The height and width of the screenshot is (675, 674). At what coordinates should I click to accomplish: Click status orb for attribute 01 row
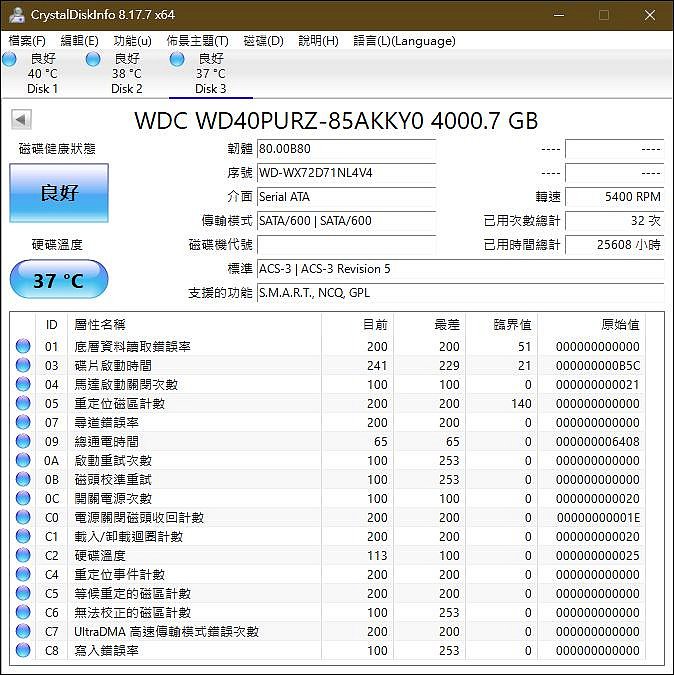coord(23,346)
